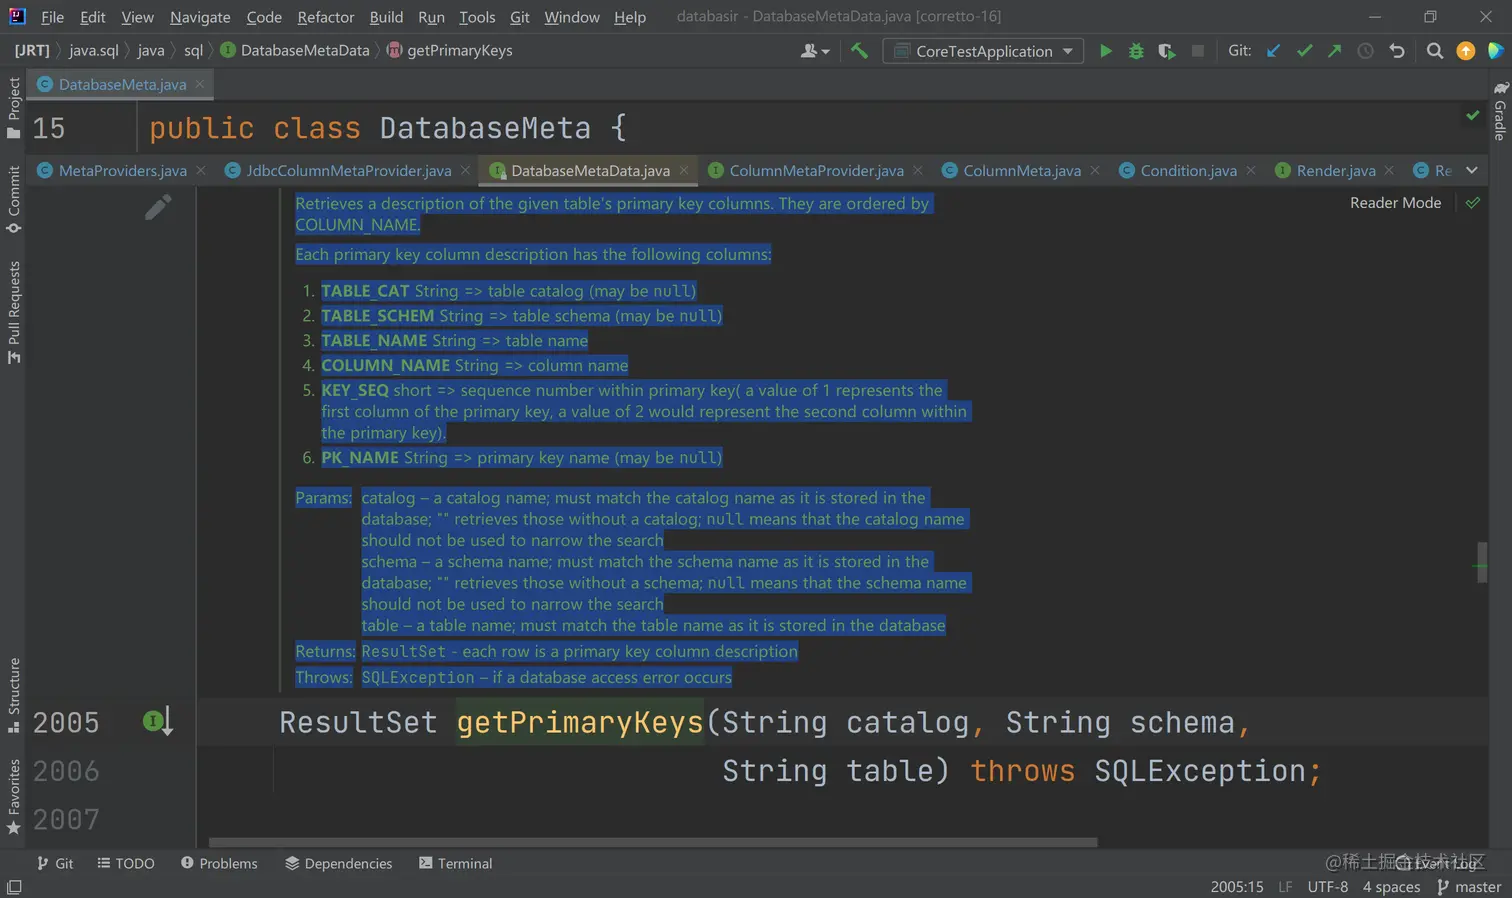Click the Git push arrow icon
Image resolution: width=1512 pixels, height=898 pixels.
point(1334,51)
